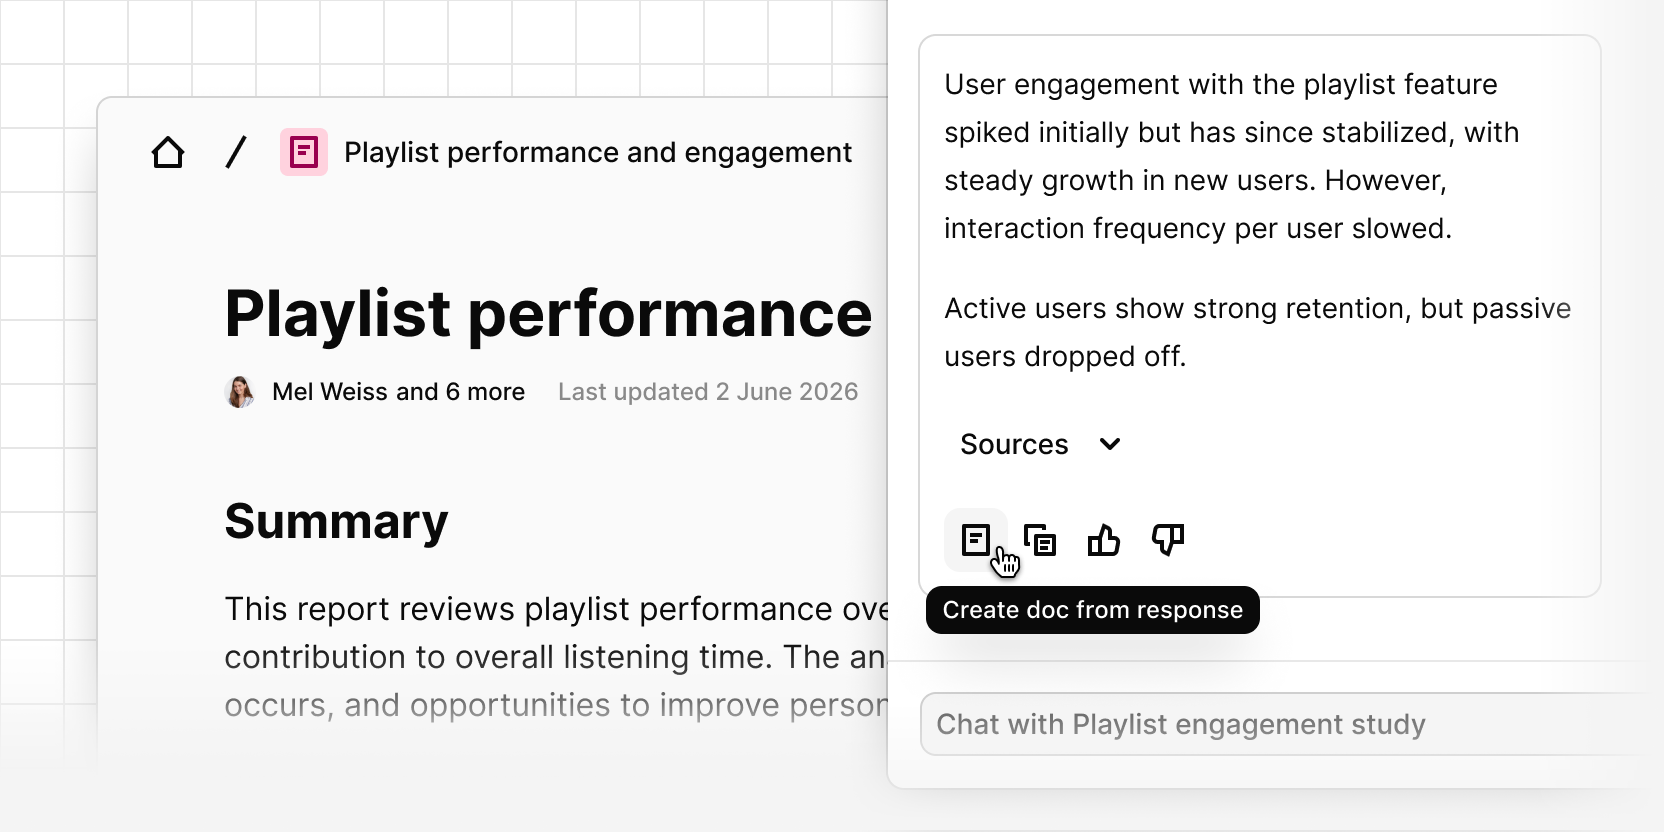Viewport: 1664px width, 832px height.
Task: Open the pink document icon in breadcrumb
Action: tap(304, 152)
